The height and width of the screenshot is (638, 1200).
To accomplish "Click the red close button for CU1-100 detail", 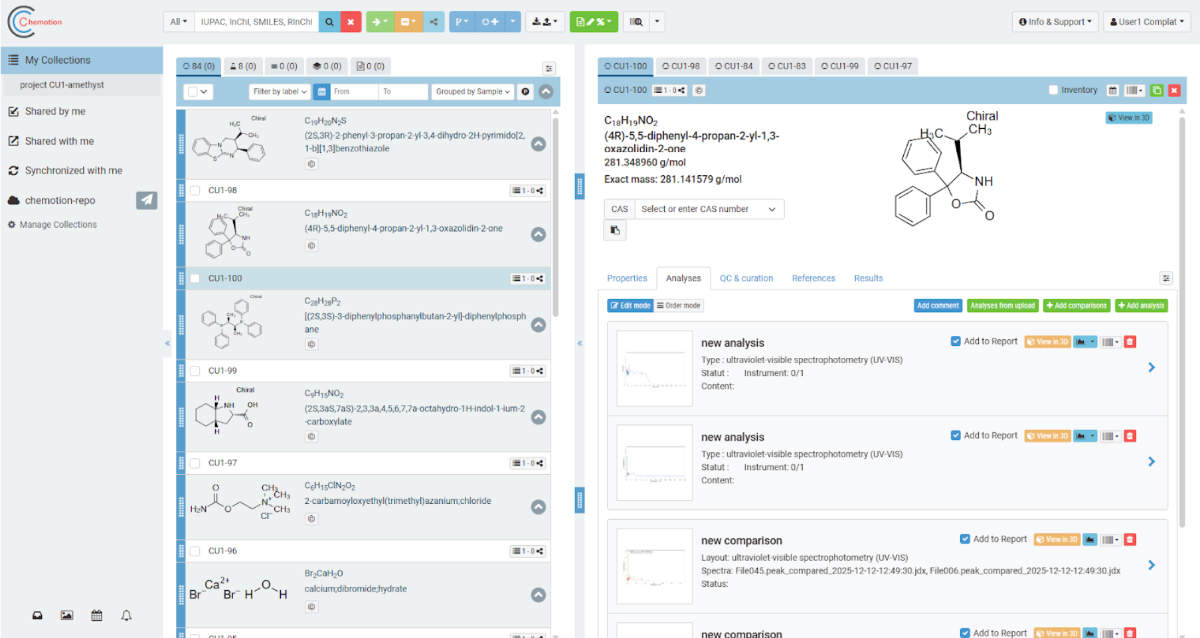I will 1174,90.
